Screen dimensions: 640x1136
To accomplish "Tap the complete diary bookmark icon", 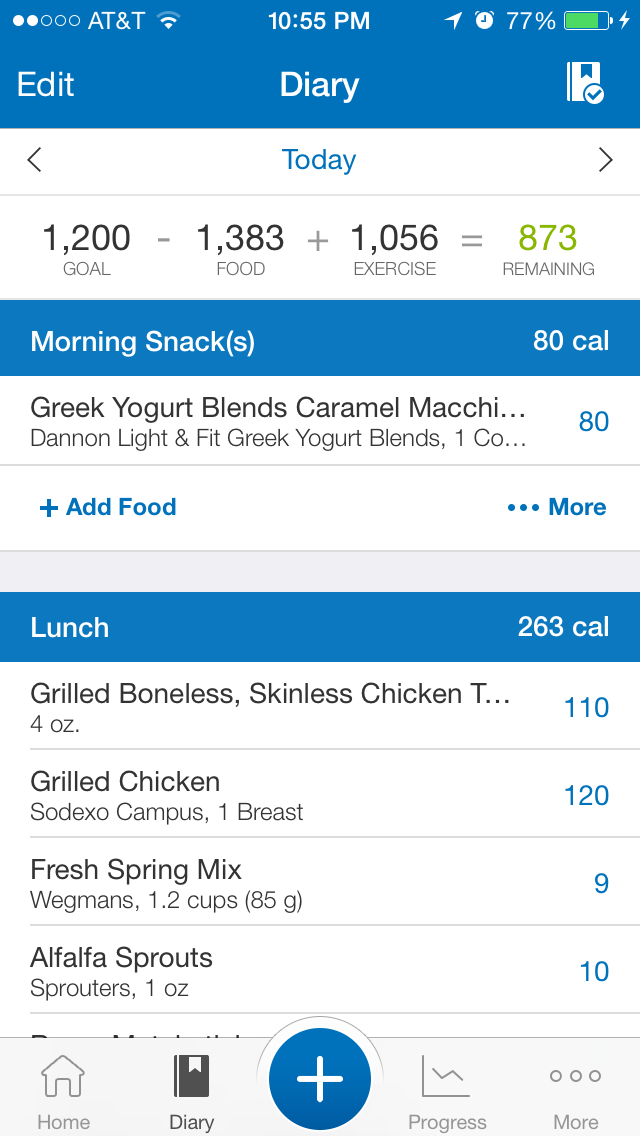I will (585, 83).
